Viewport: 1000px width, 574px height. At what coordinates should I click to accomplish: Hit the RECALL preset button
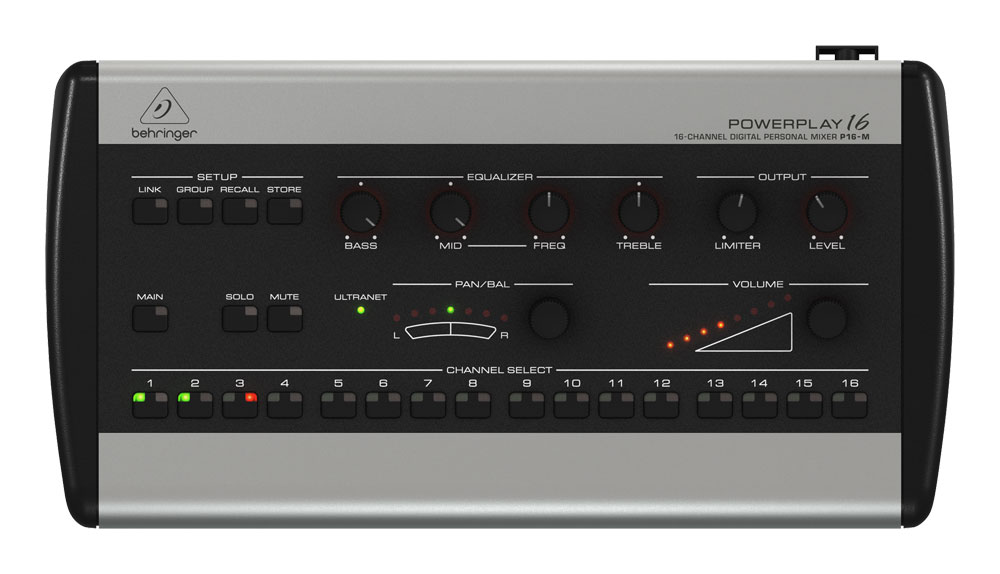(240, 211)
